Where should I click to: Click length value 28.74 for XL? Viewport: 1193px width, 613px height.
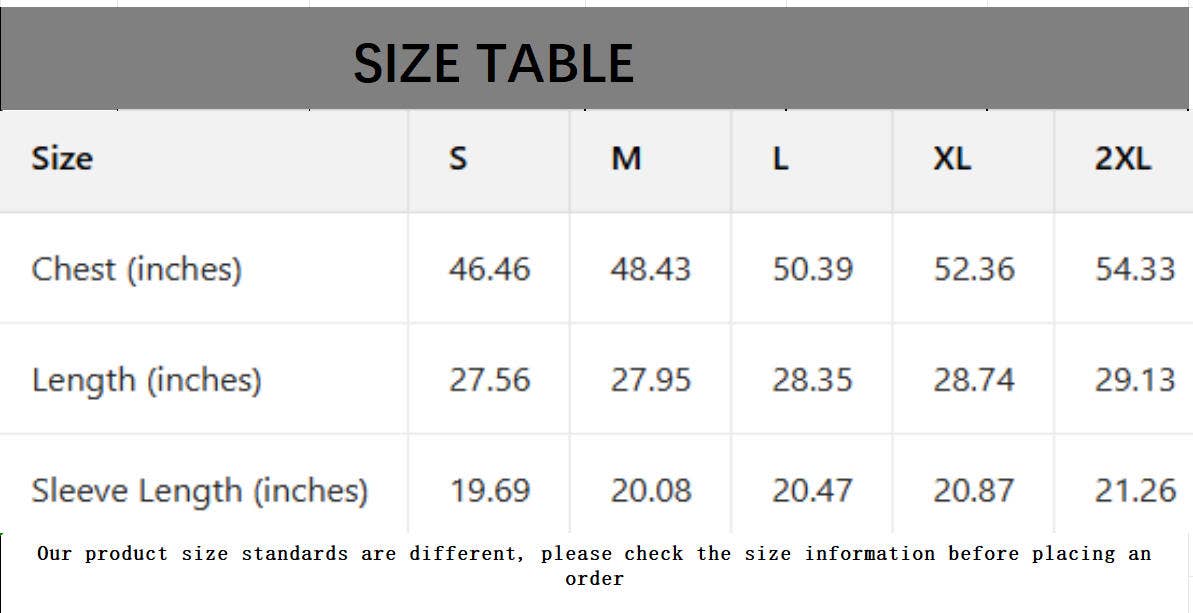click(x=974, y=380)
